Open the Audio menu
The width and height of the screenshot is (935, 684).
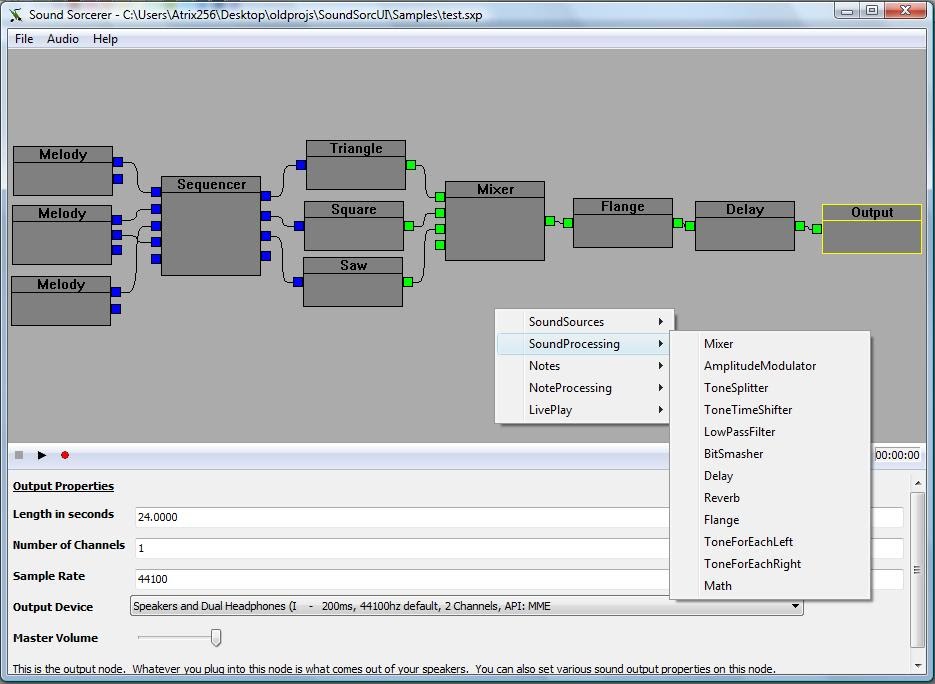pos(63,39)
